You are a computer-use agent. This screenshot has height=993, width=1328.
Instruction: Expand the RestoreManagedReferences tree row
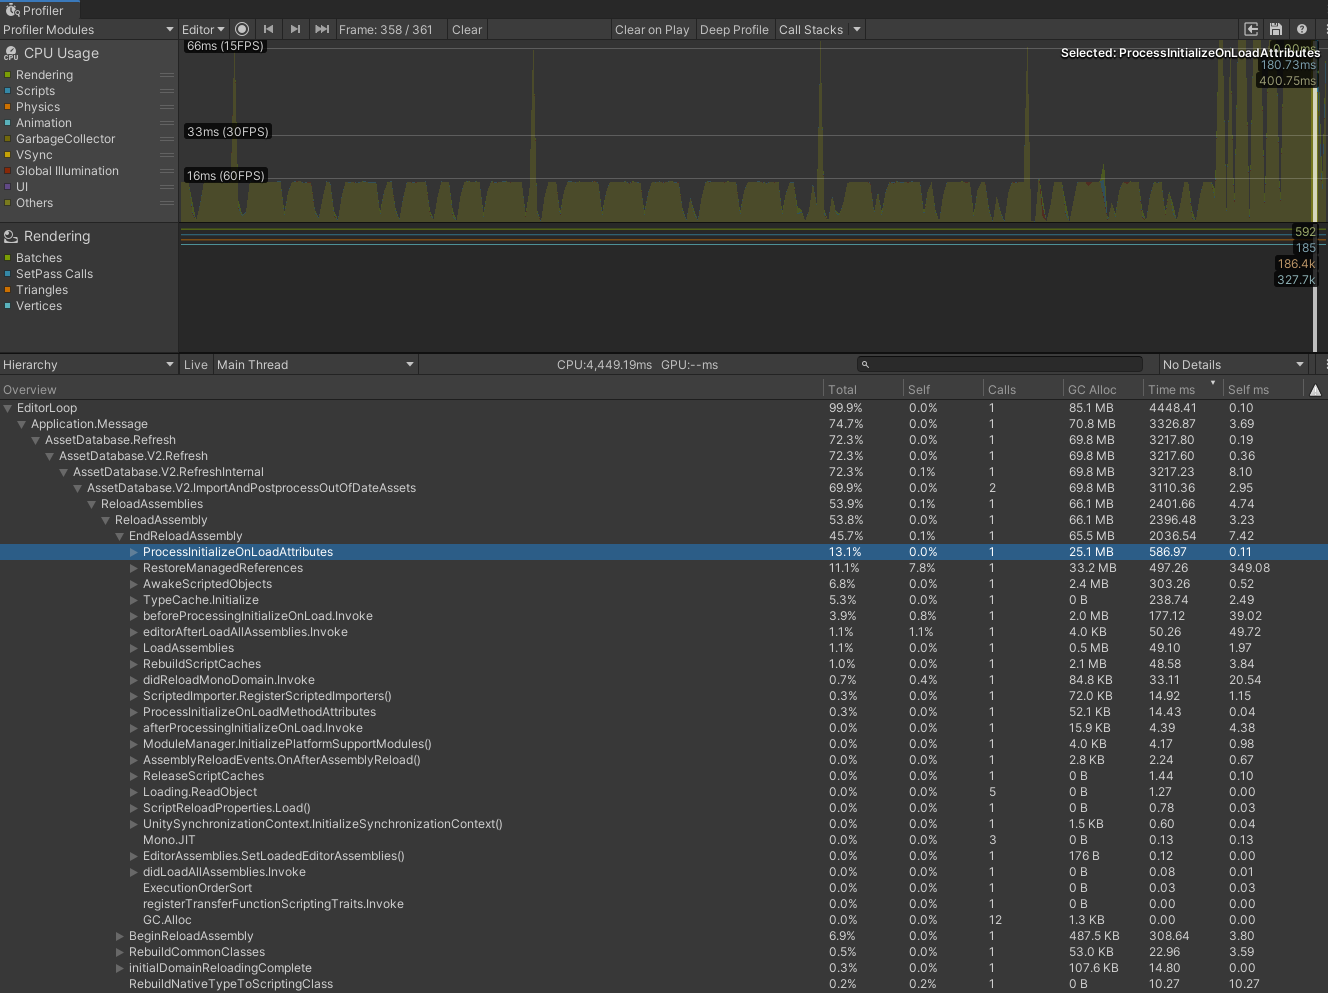click(x=134, y=568)
